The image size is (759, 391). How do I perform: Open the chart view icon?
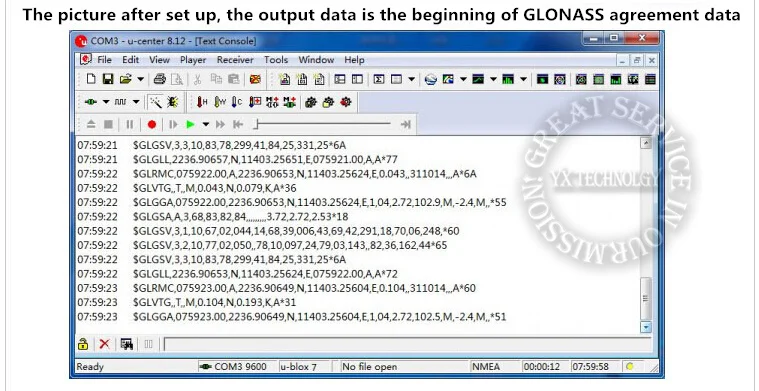pos(478,79)
